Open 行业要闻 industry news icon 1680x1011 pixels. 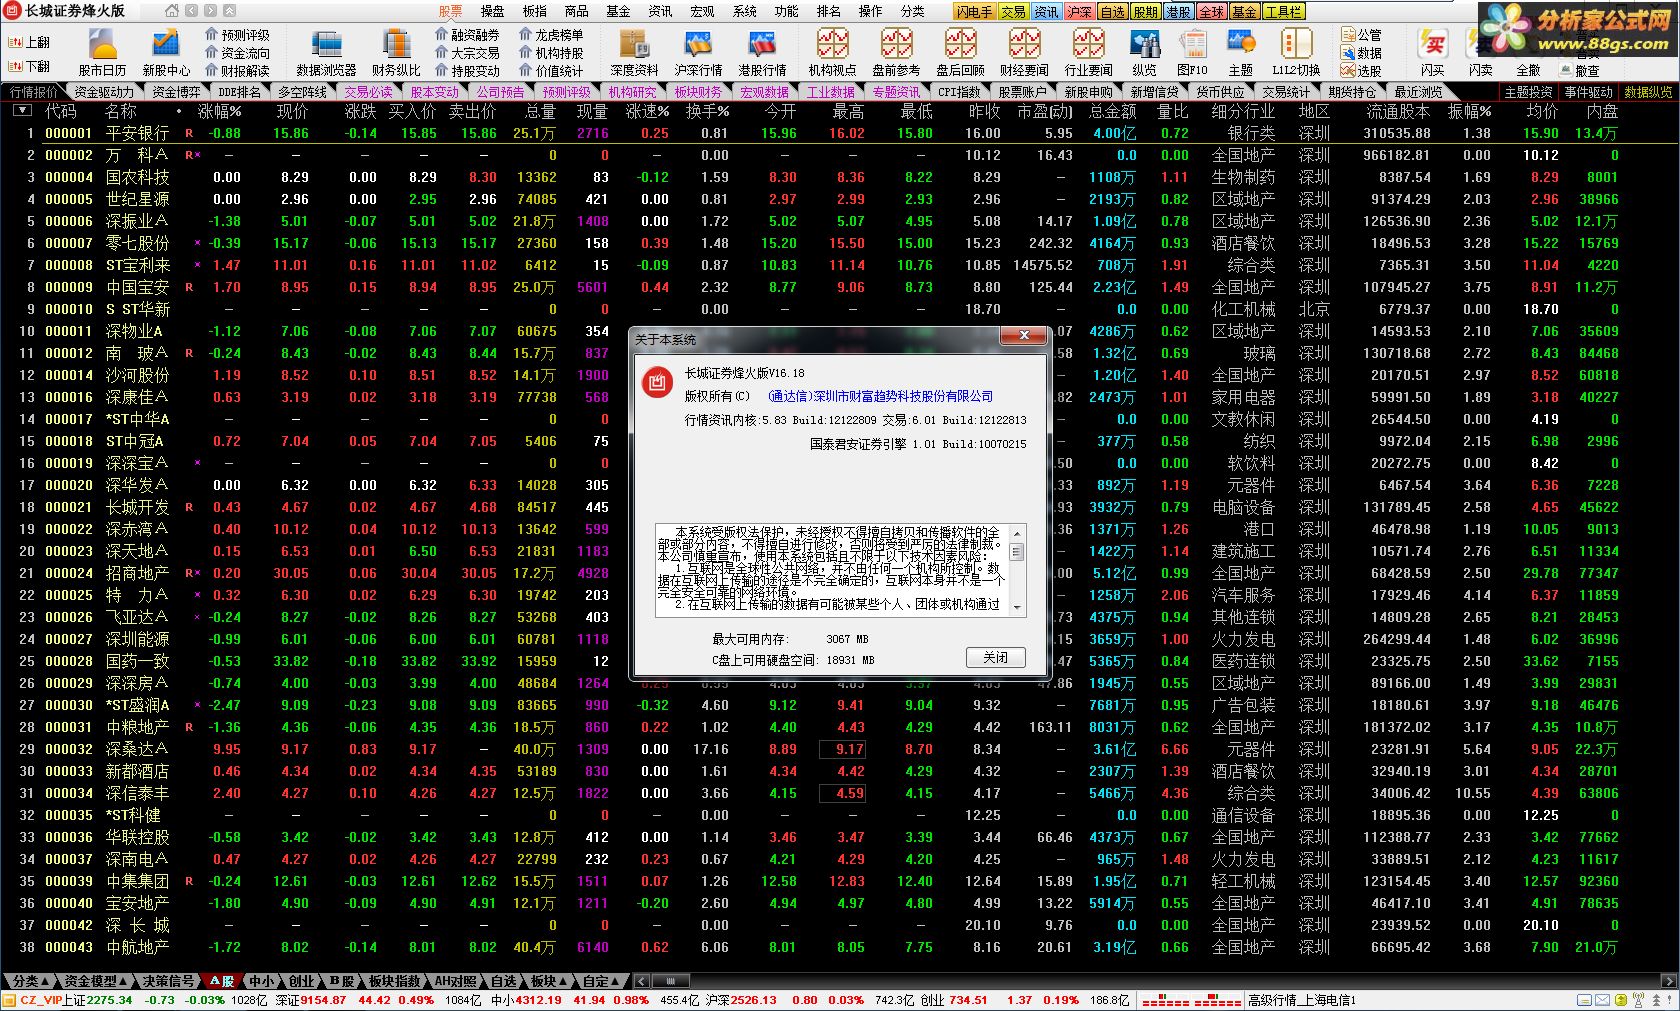click(1088, 51)
